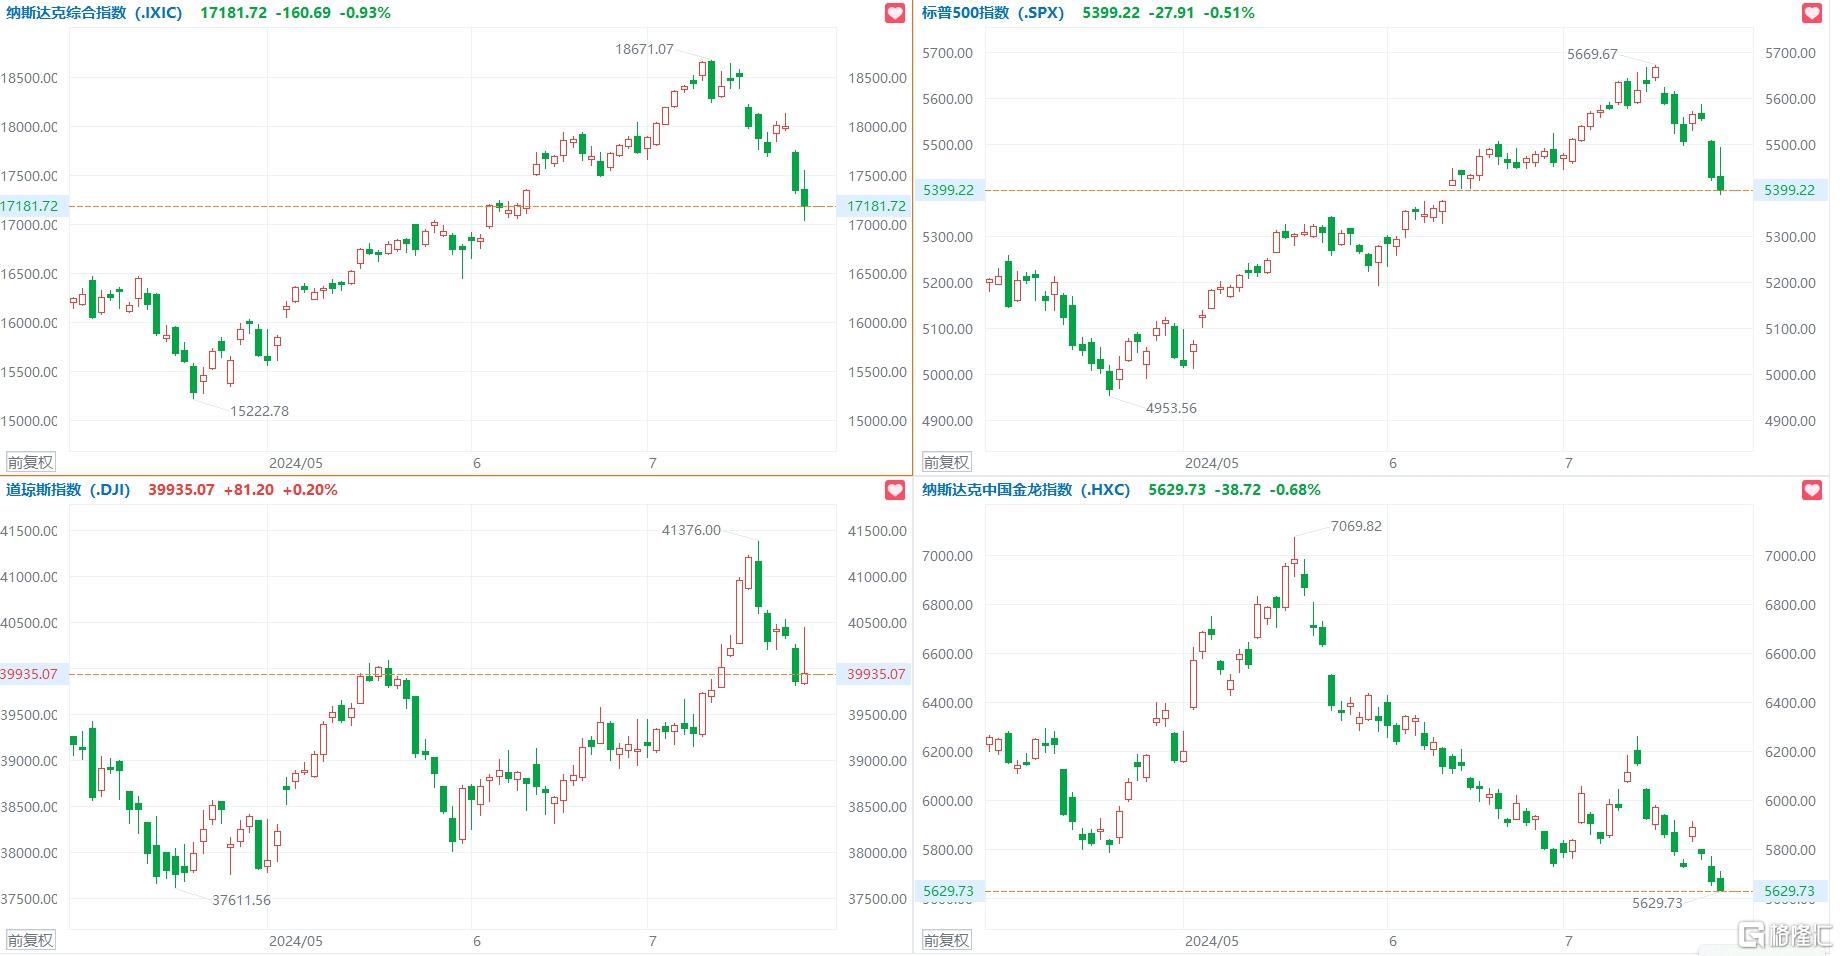The image size is (1840, 956).
Task: Click the 18671.07 high label on Nasdaq chart
Action: (x=644, y=49)
